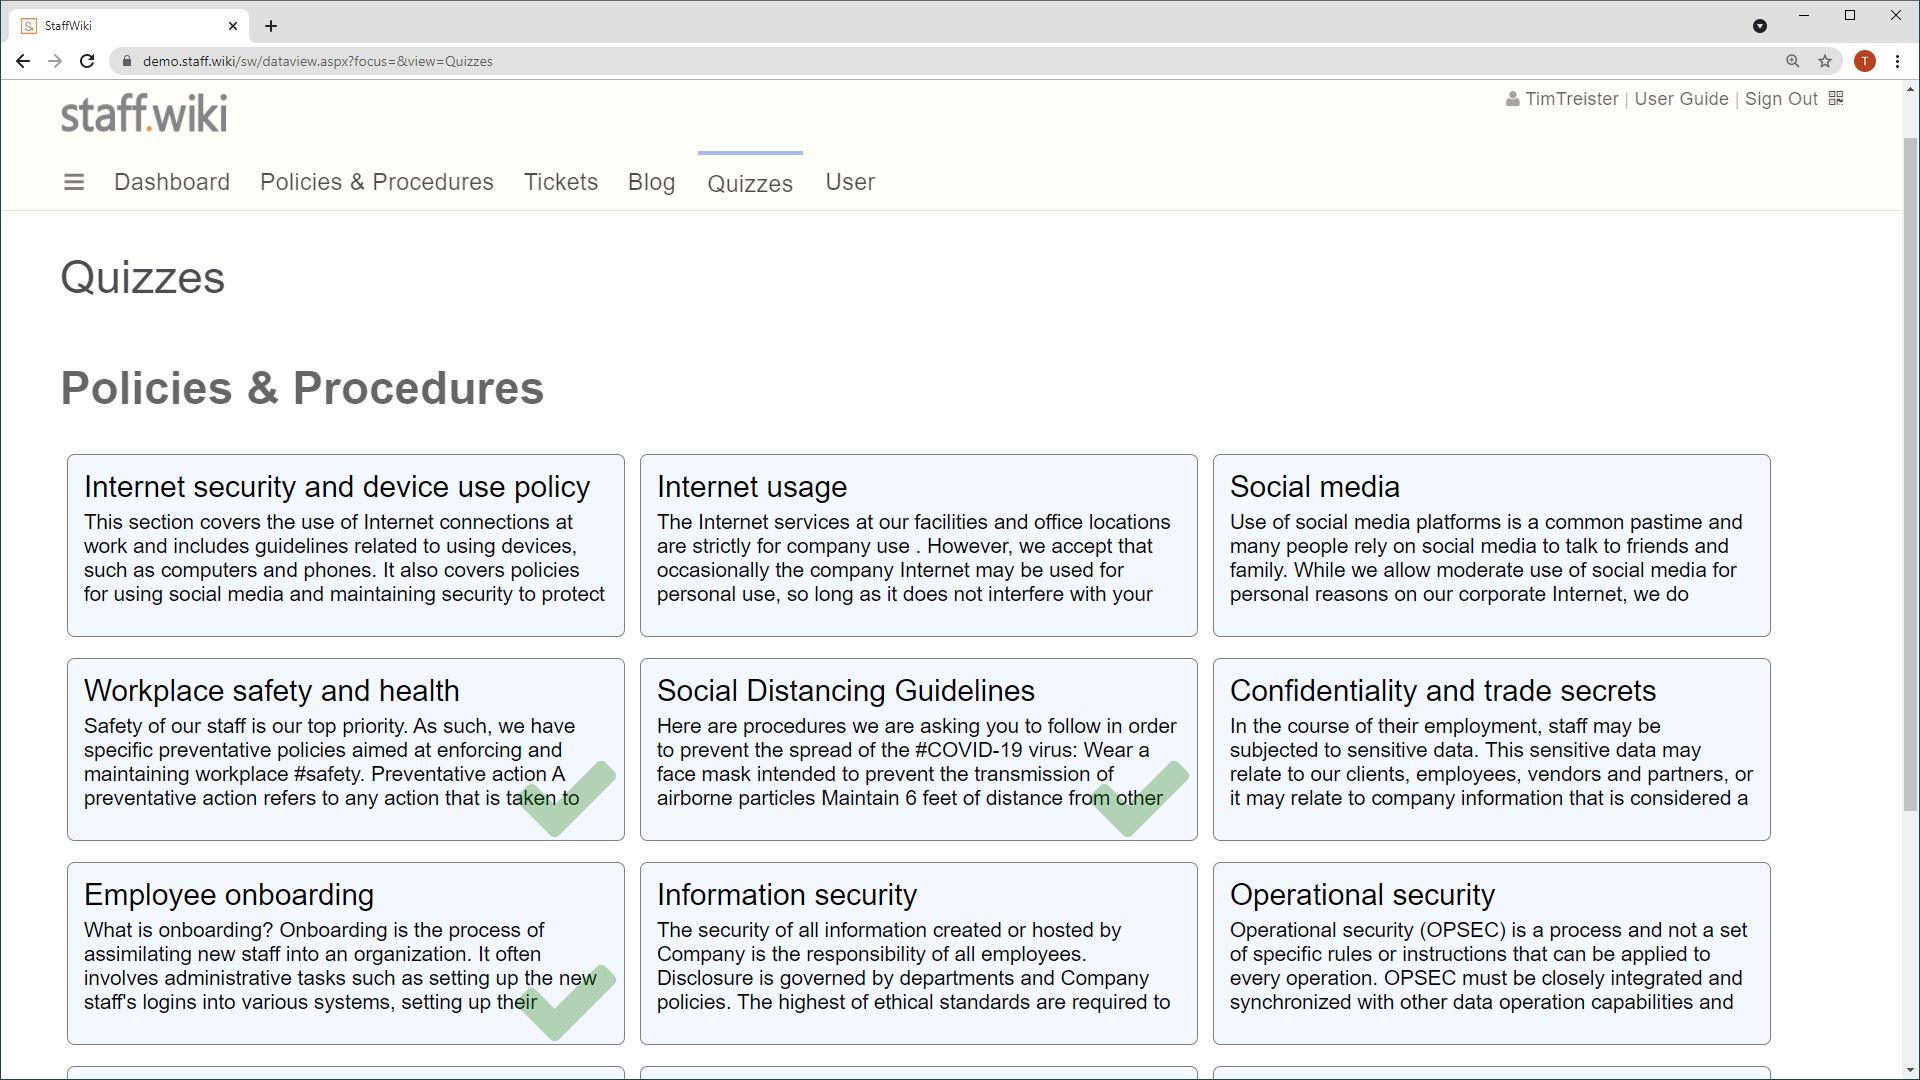Reload the current page
The width and height of the screenshot is (1920, 1080).
click(x=87, y=61)
